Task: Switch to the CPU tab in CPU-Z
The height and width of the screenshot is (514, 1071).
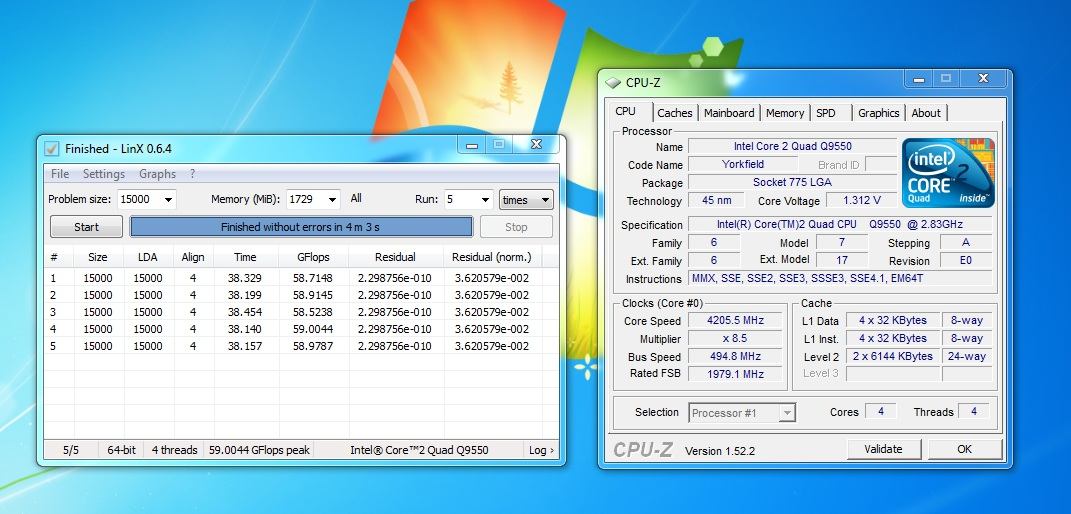Action: [625, 111]
